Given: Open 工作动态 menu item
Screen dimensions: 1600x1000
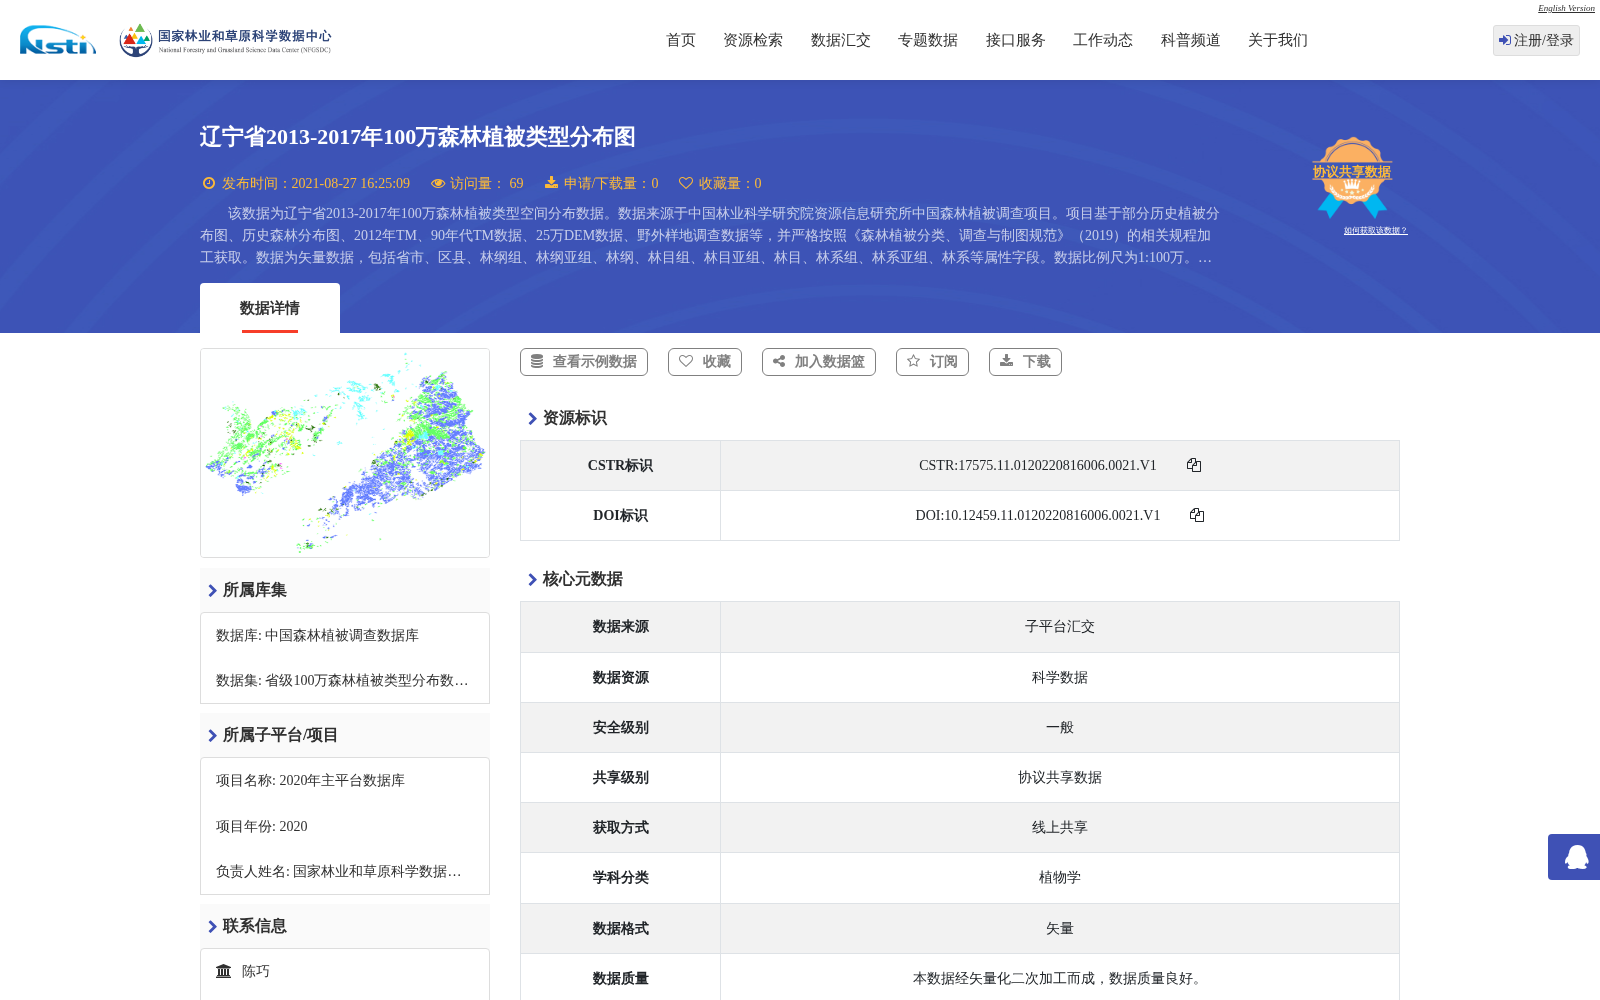Looking at the screenshot, I should (x=1103, y=40).
